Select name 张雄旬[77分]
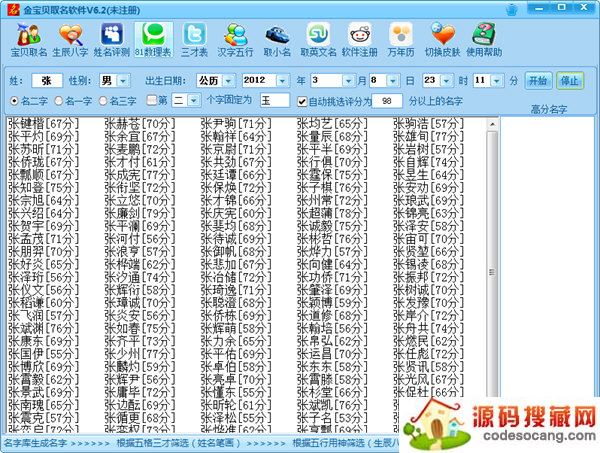600x453 pixels. (x=428, y=136)
